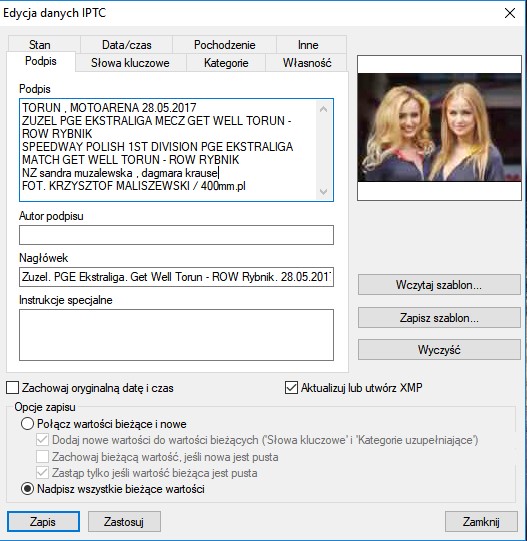The image size is (527, 541).
Task: Click the caption scrollbar down arrow
Action: [x=323, y=191]
